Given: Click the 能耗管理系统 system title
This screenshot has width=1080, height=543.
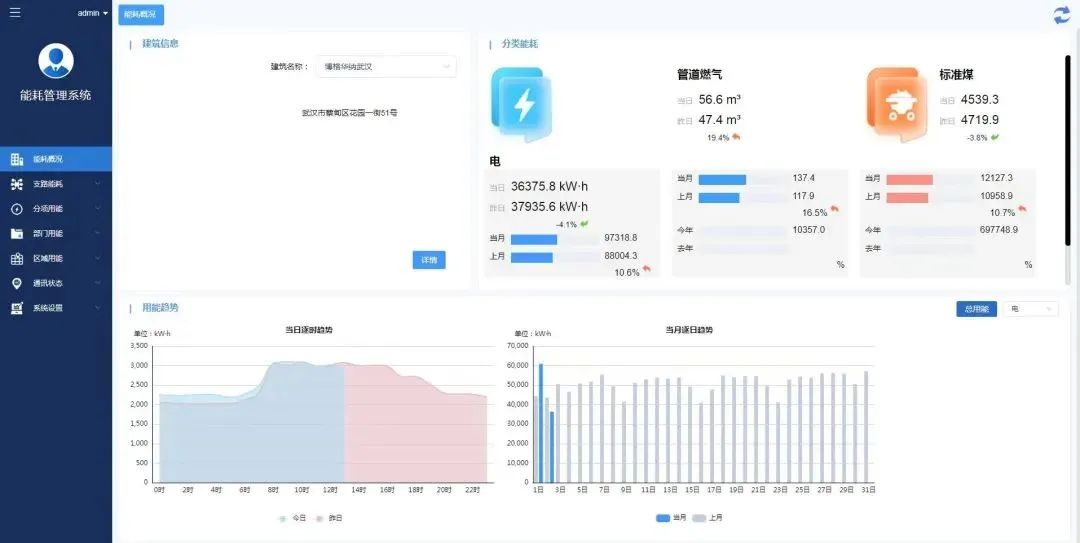Looking at the screenshot, I should point(56,96).
